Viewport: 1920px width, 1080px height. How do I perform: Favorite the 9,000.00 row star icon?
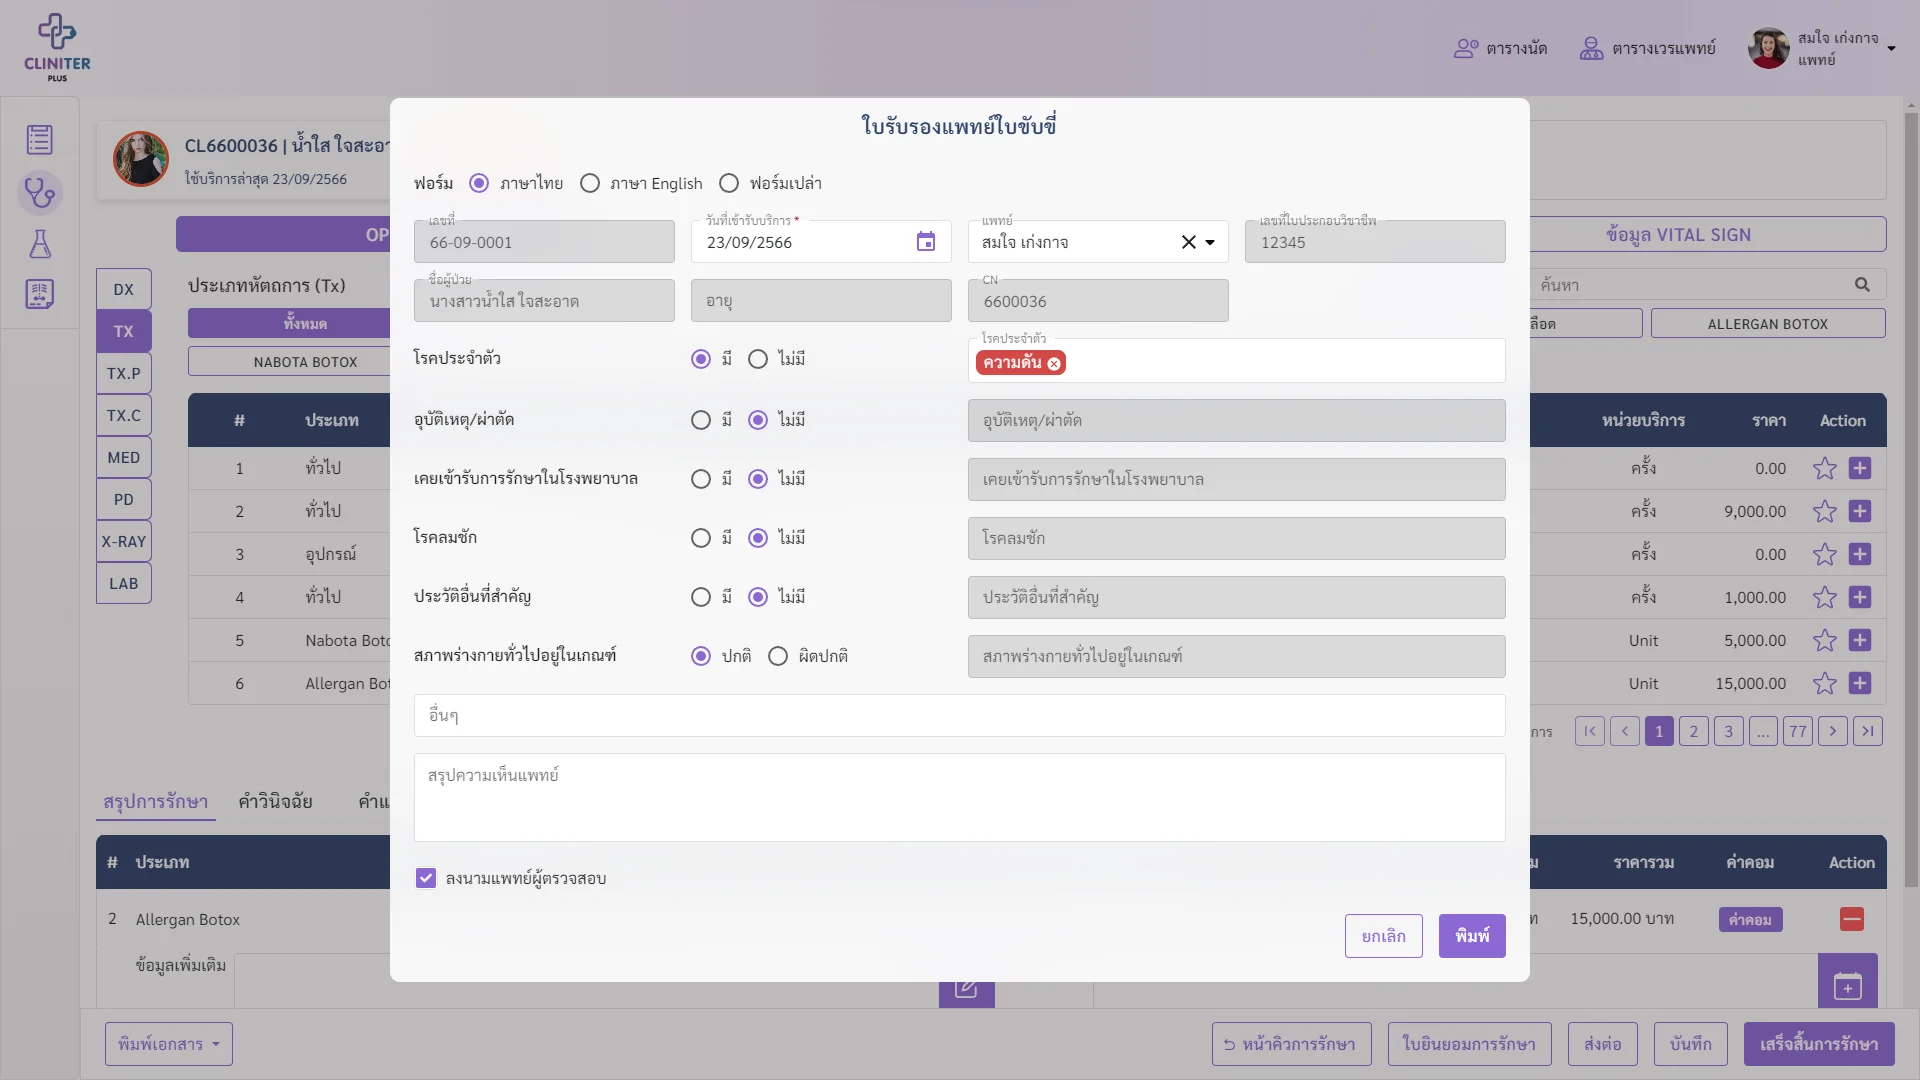click(1825, 511)
